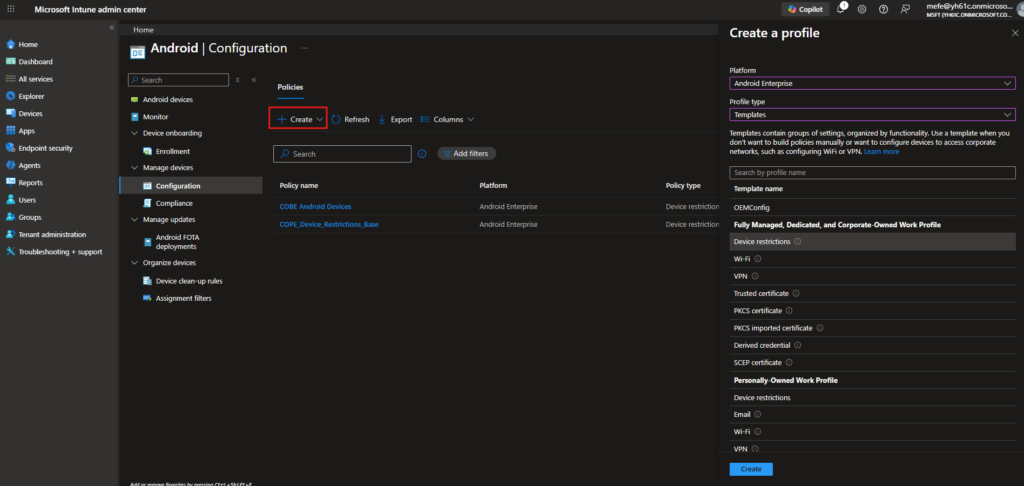Click the Add filters button
This screenshot has width=1024, height=486.
pos(467,154)
